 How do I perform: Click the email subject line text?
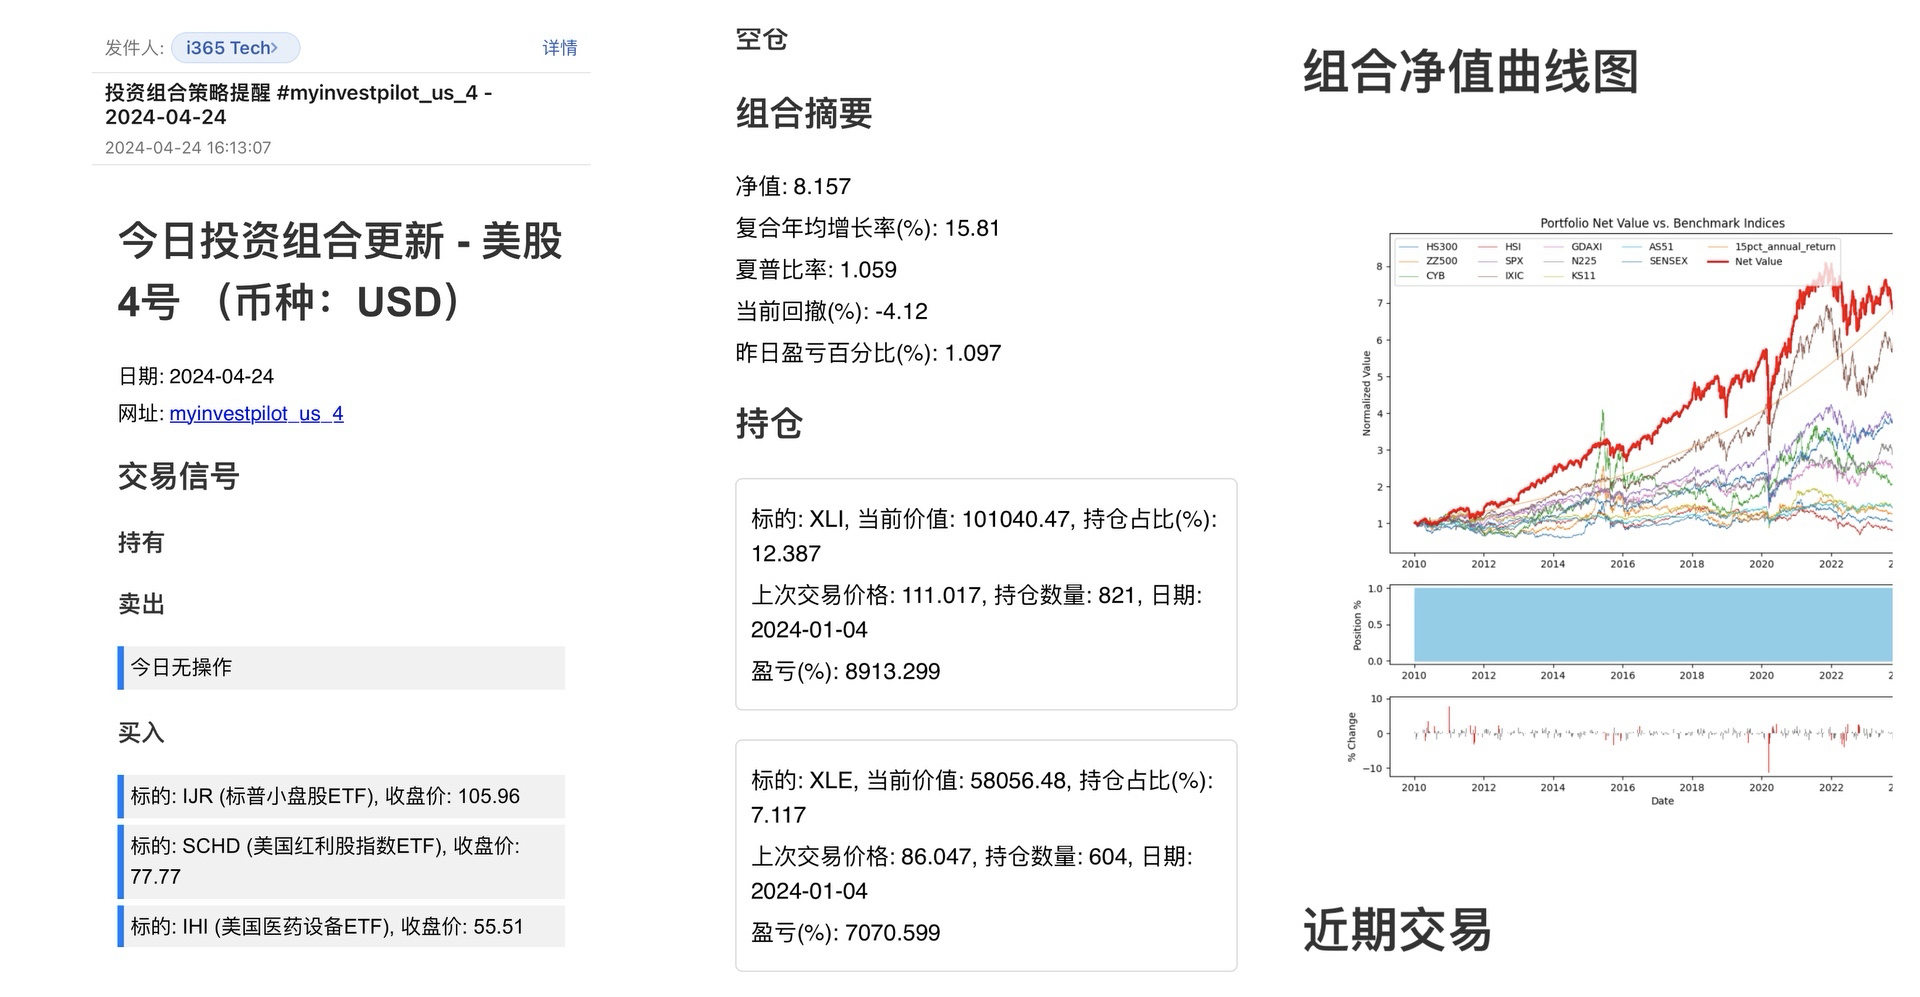[x=297, y=105]
